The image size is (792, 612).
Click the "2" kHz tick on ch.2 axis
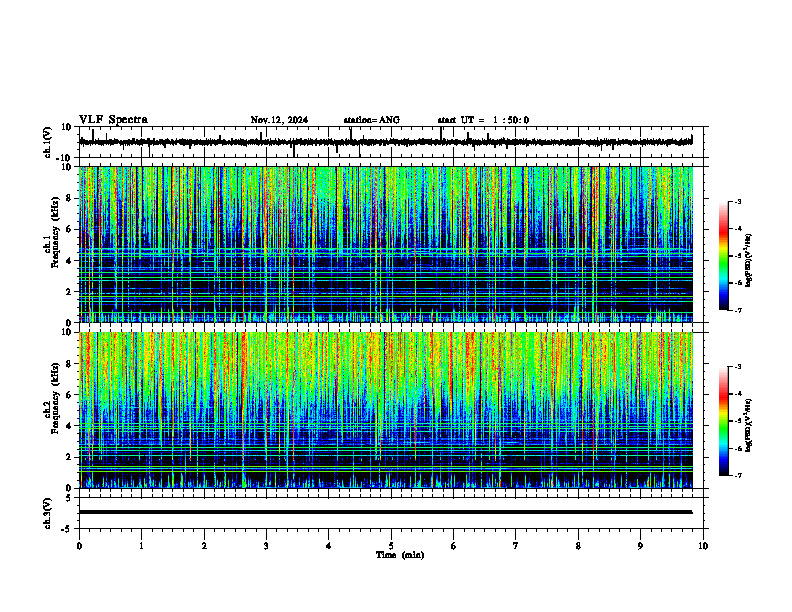pos(69,457)
